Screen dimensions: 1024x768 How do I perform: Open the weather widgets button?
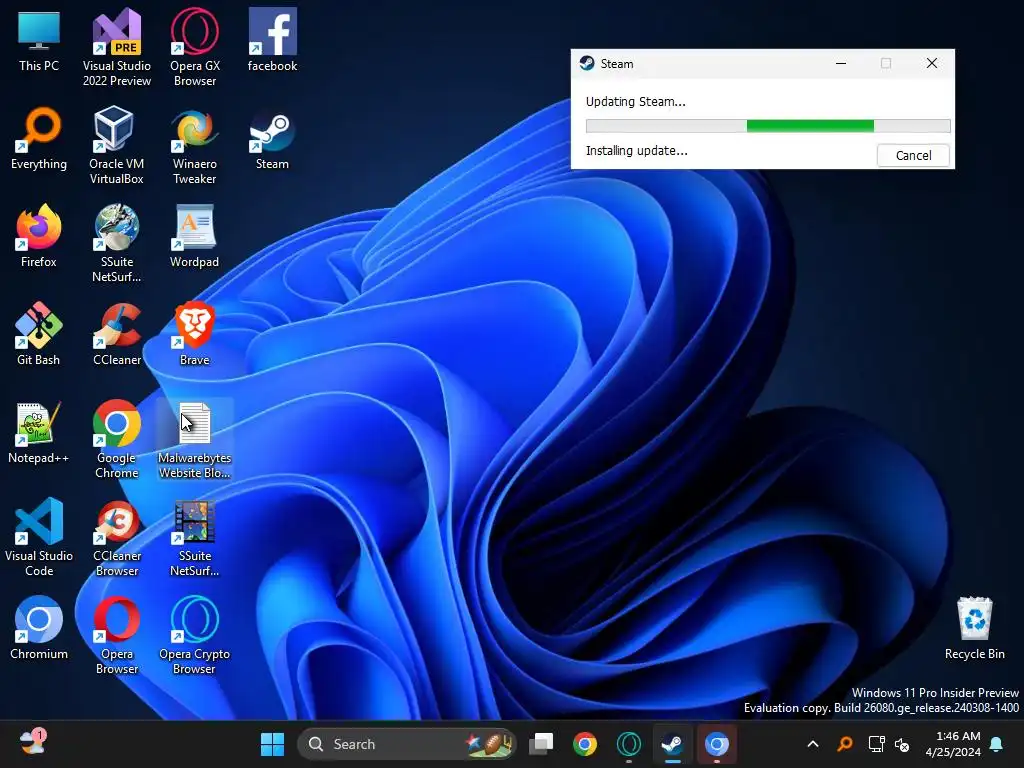[33, 742]
